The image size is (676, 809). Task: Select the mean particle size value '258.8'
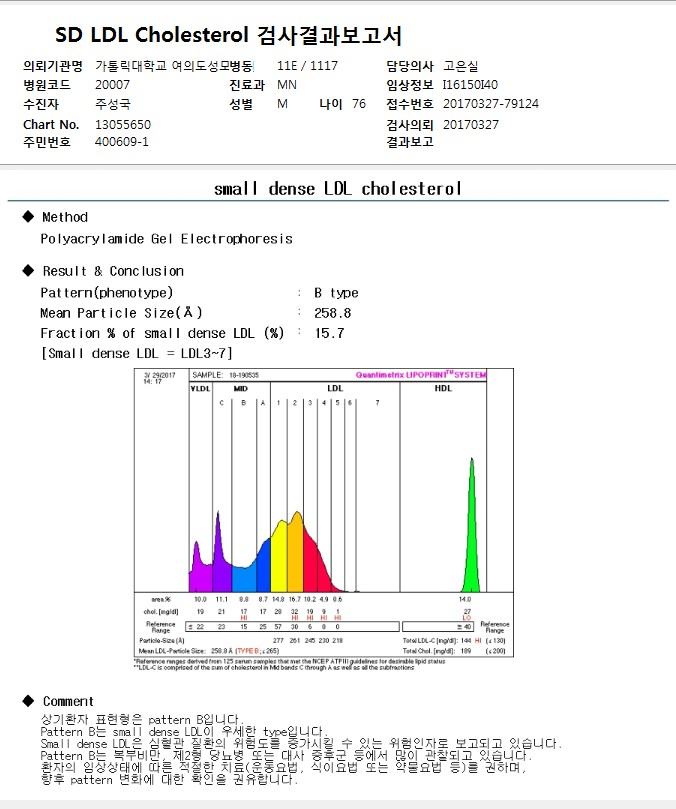tap(332, 313)
